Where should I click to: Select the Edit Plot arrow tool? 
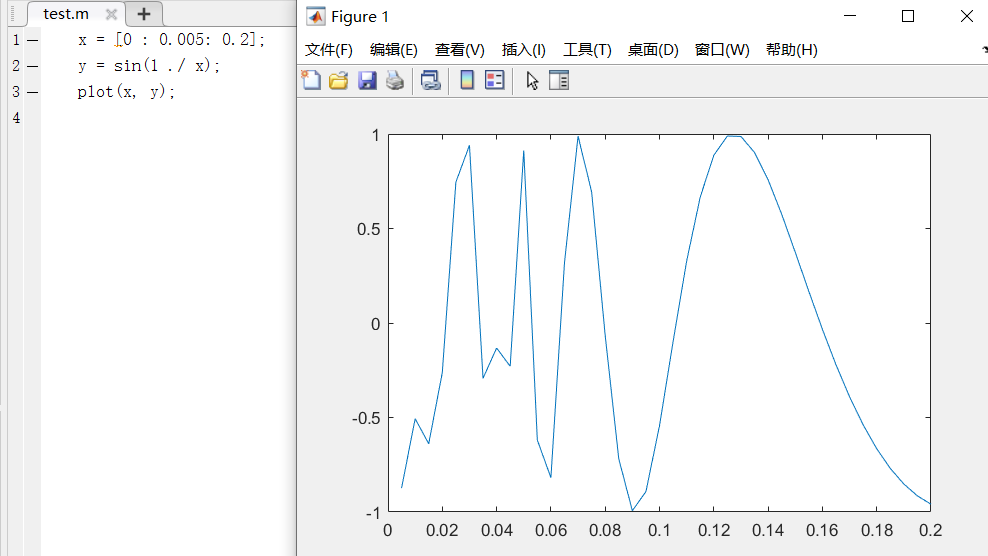pos(532,81)
